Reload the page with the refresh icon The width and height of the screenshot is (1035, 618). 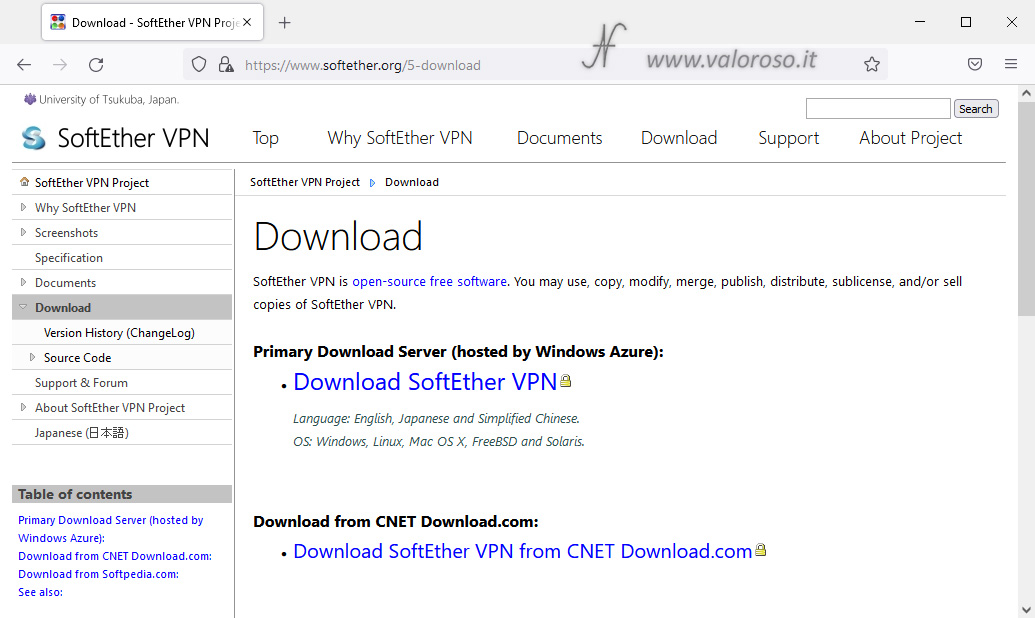[96, 65]
